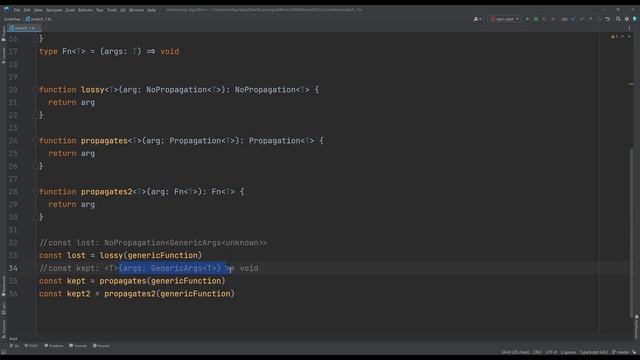This screenshot has width=640, height=360.
Task: Open the Help menu
Action: (151, 10)
